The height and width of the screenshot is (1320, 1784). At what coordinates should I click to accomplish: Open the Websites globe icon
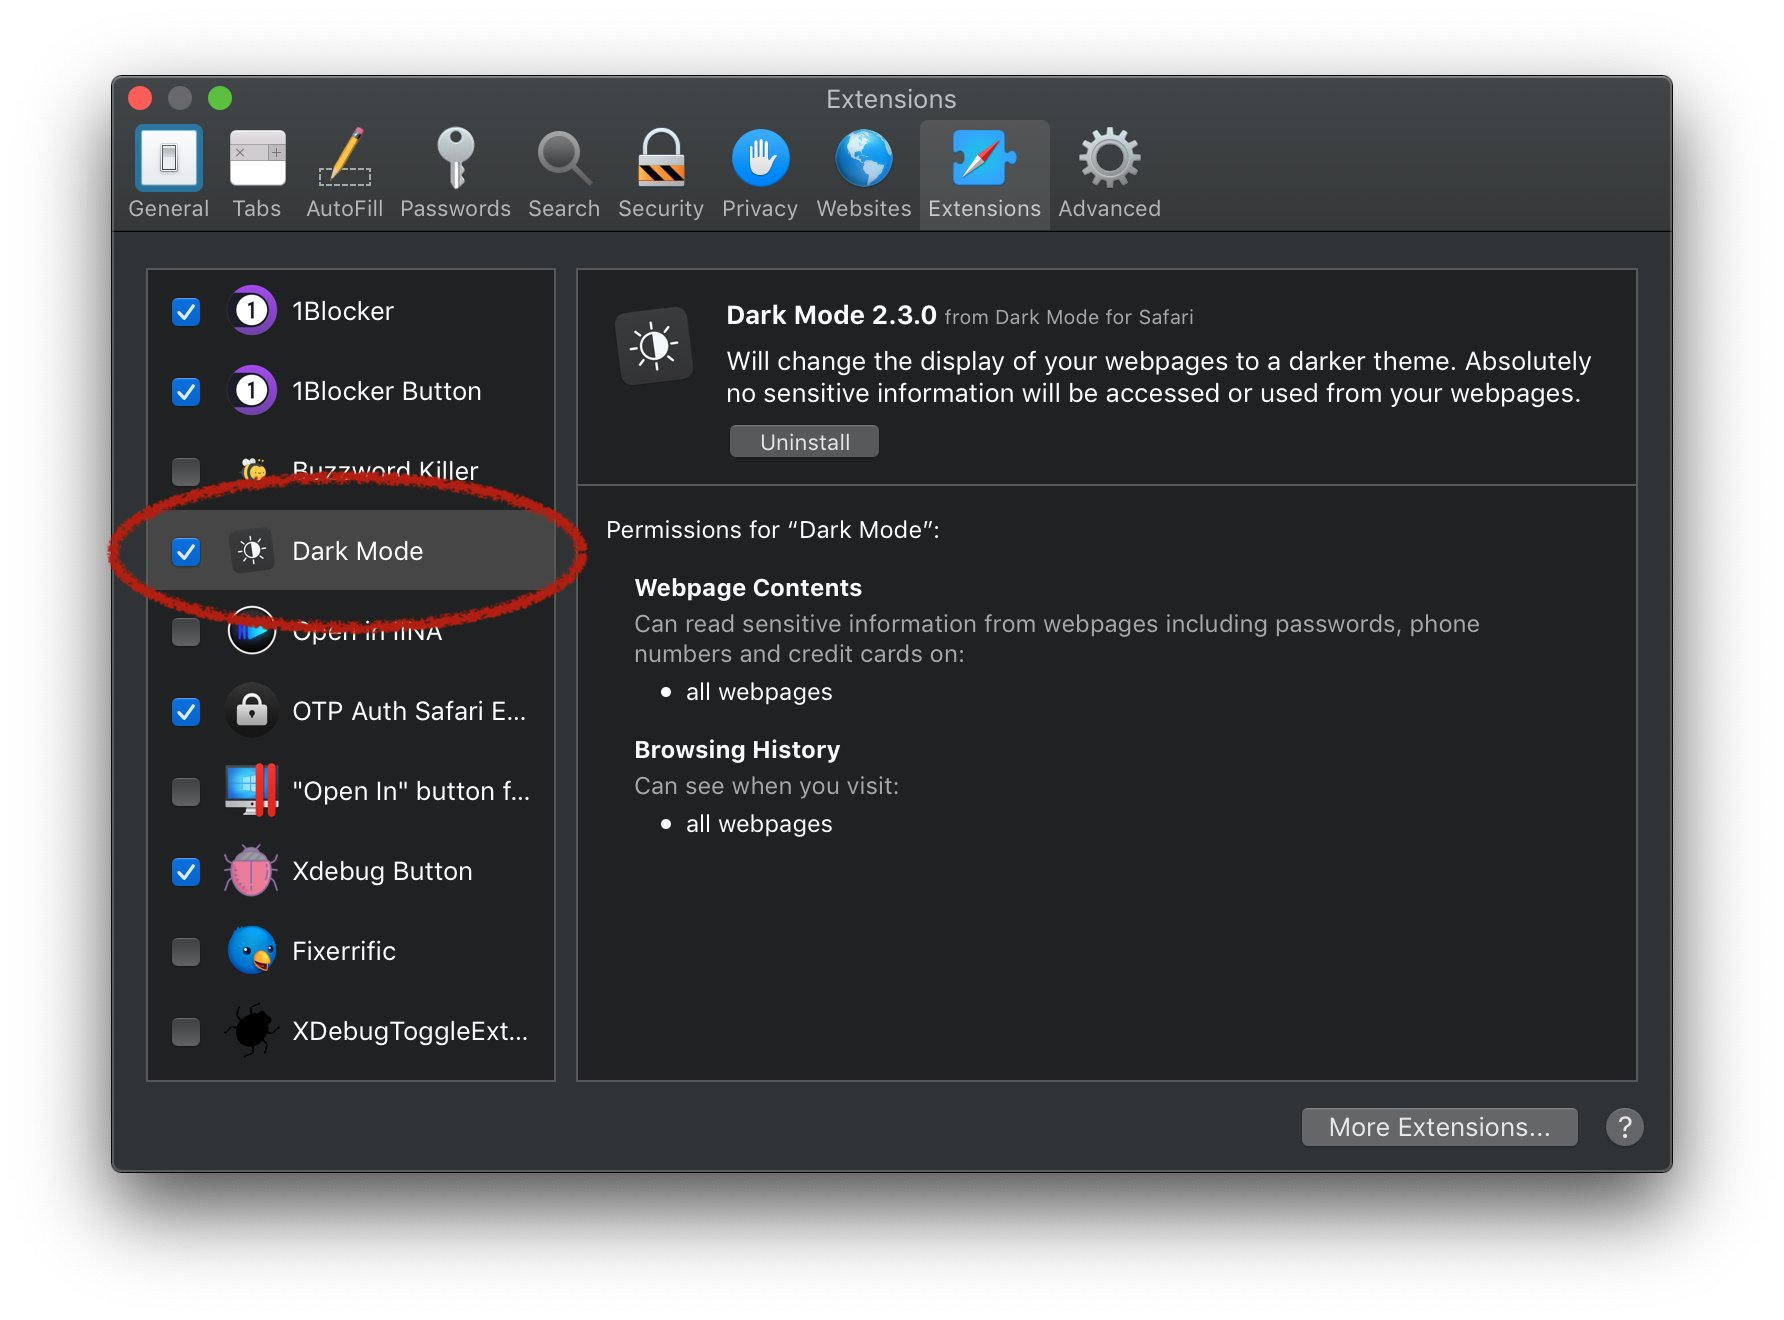coord(864,158)
